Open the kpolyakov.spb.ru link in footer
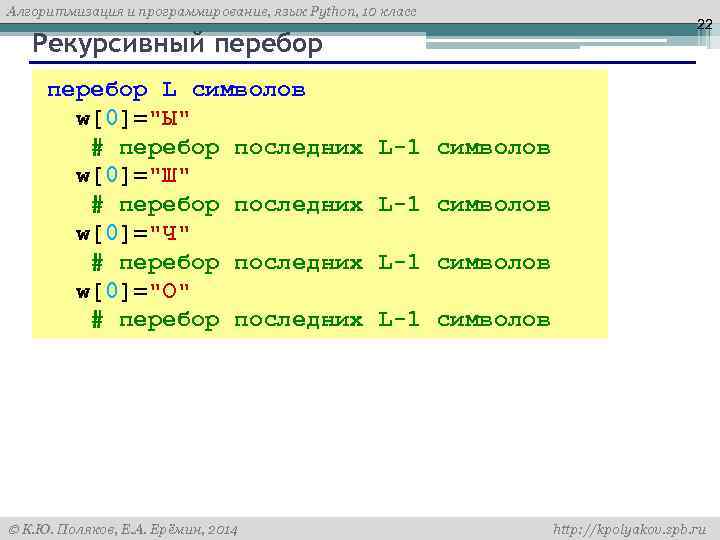Viewport: 720px width, 540px height. (x=630, y=529)
